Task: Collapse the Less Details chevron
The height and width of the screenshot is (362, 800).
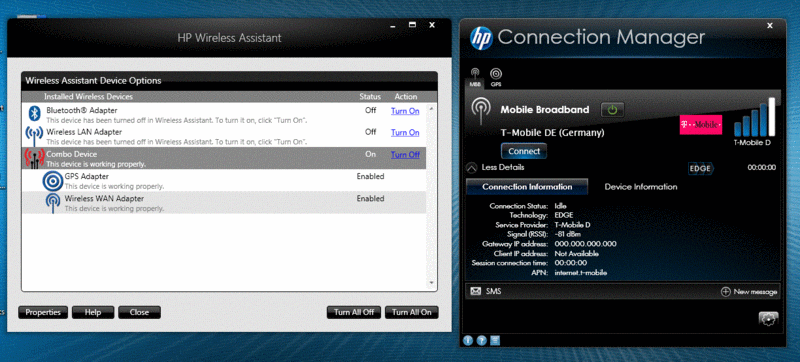Action: (472, 167)
